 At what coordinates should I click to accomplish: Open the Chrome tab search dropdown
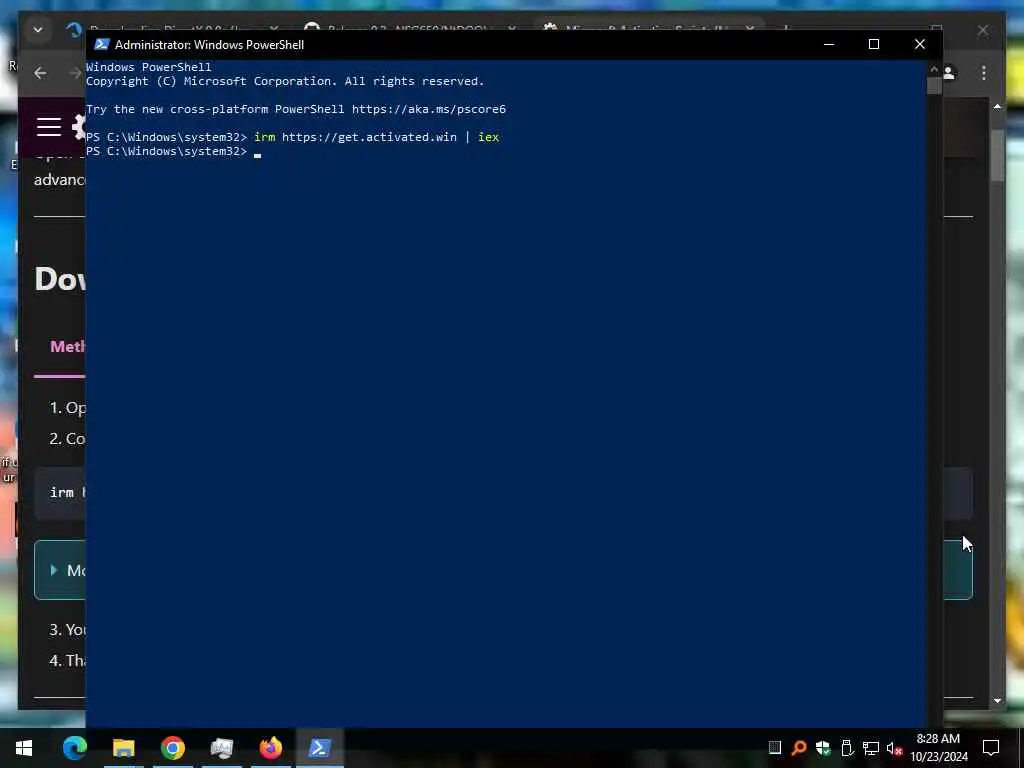pyautogui.click(x=38, y=30)
